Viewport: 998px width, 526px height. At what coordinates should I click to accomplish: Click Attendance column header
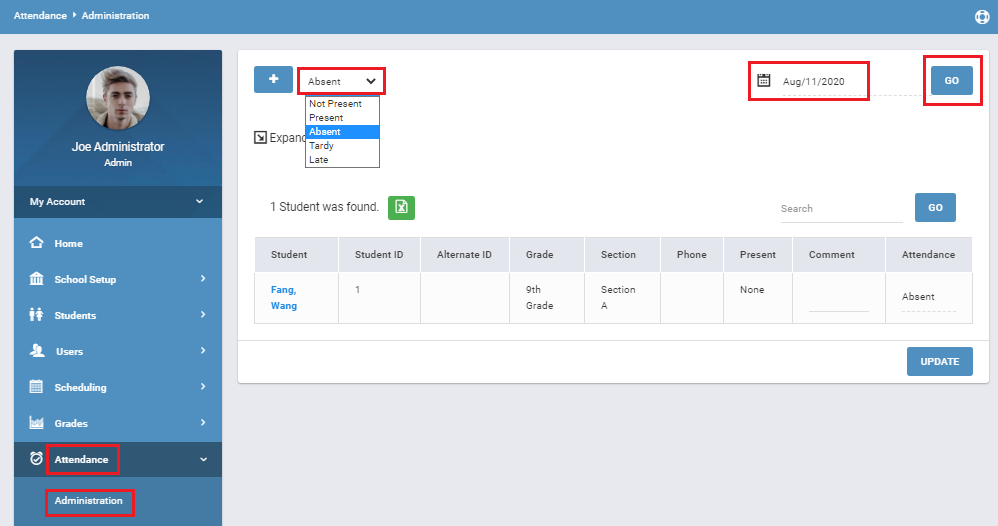[928, 255]
